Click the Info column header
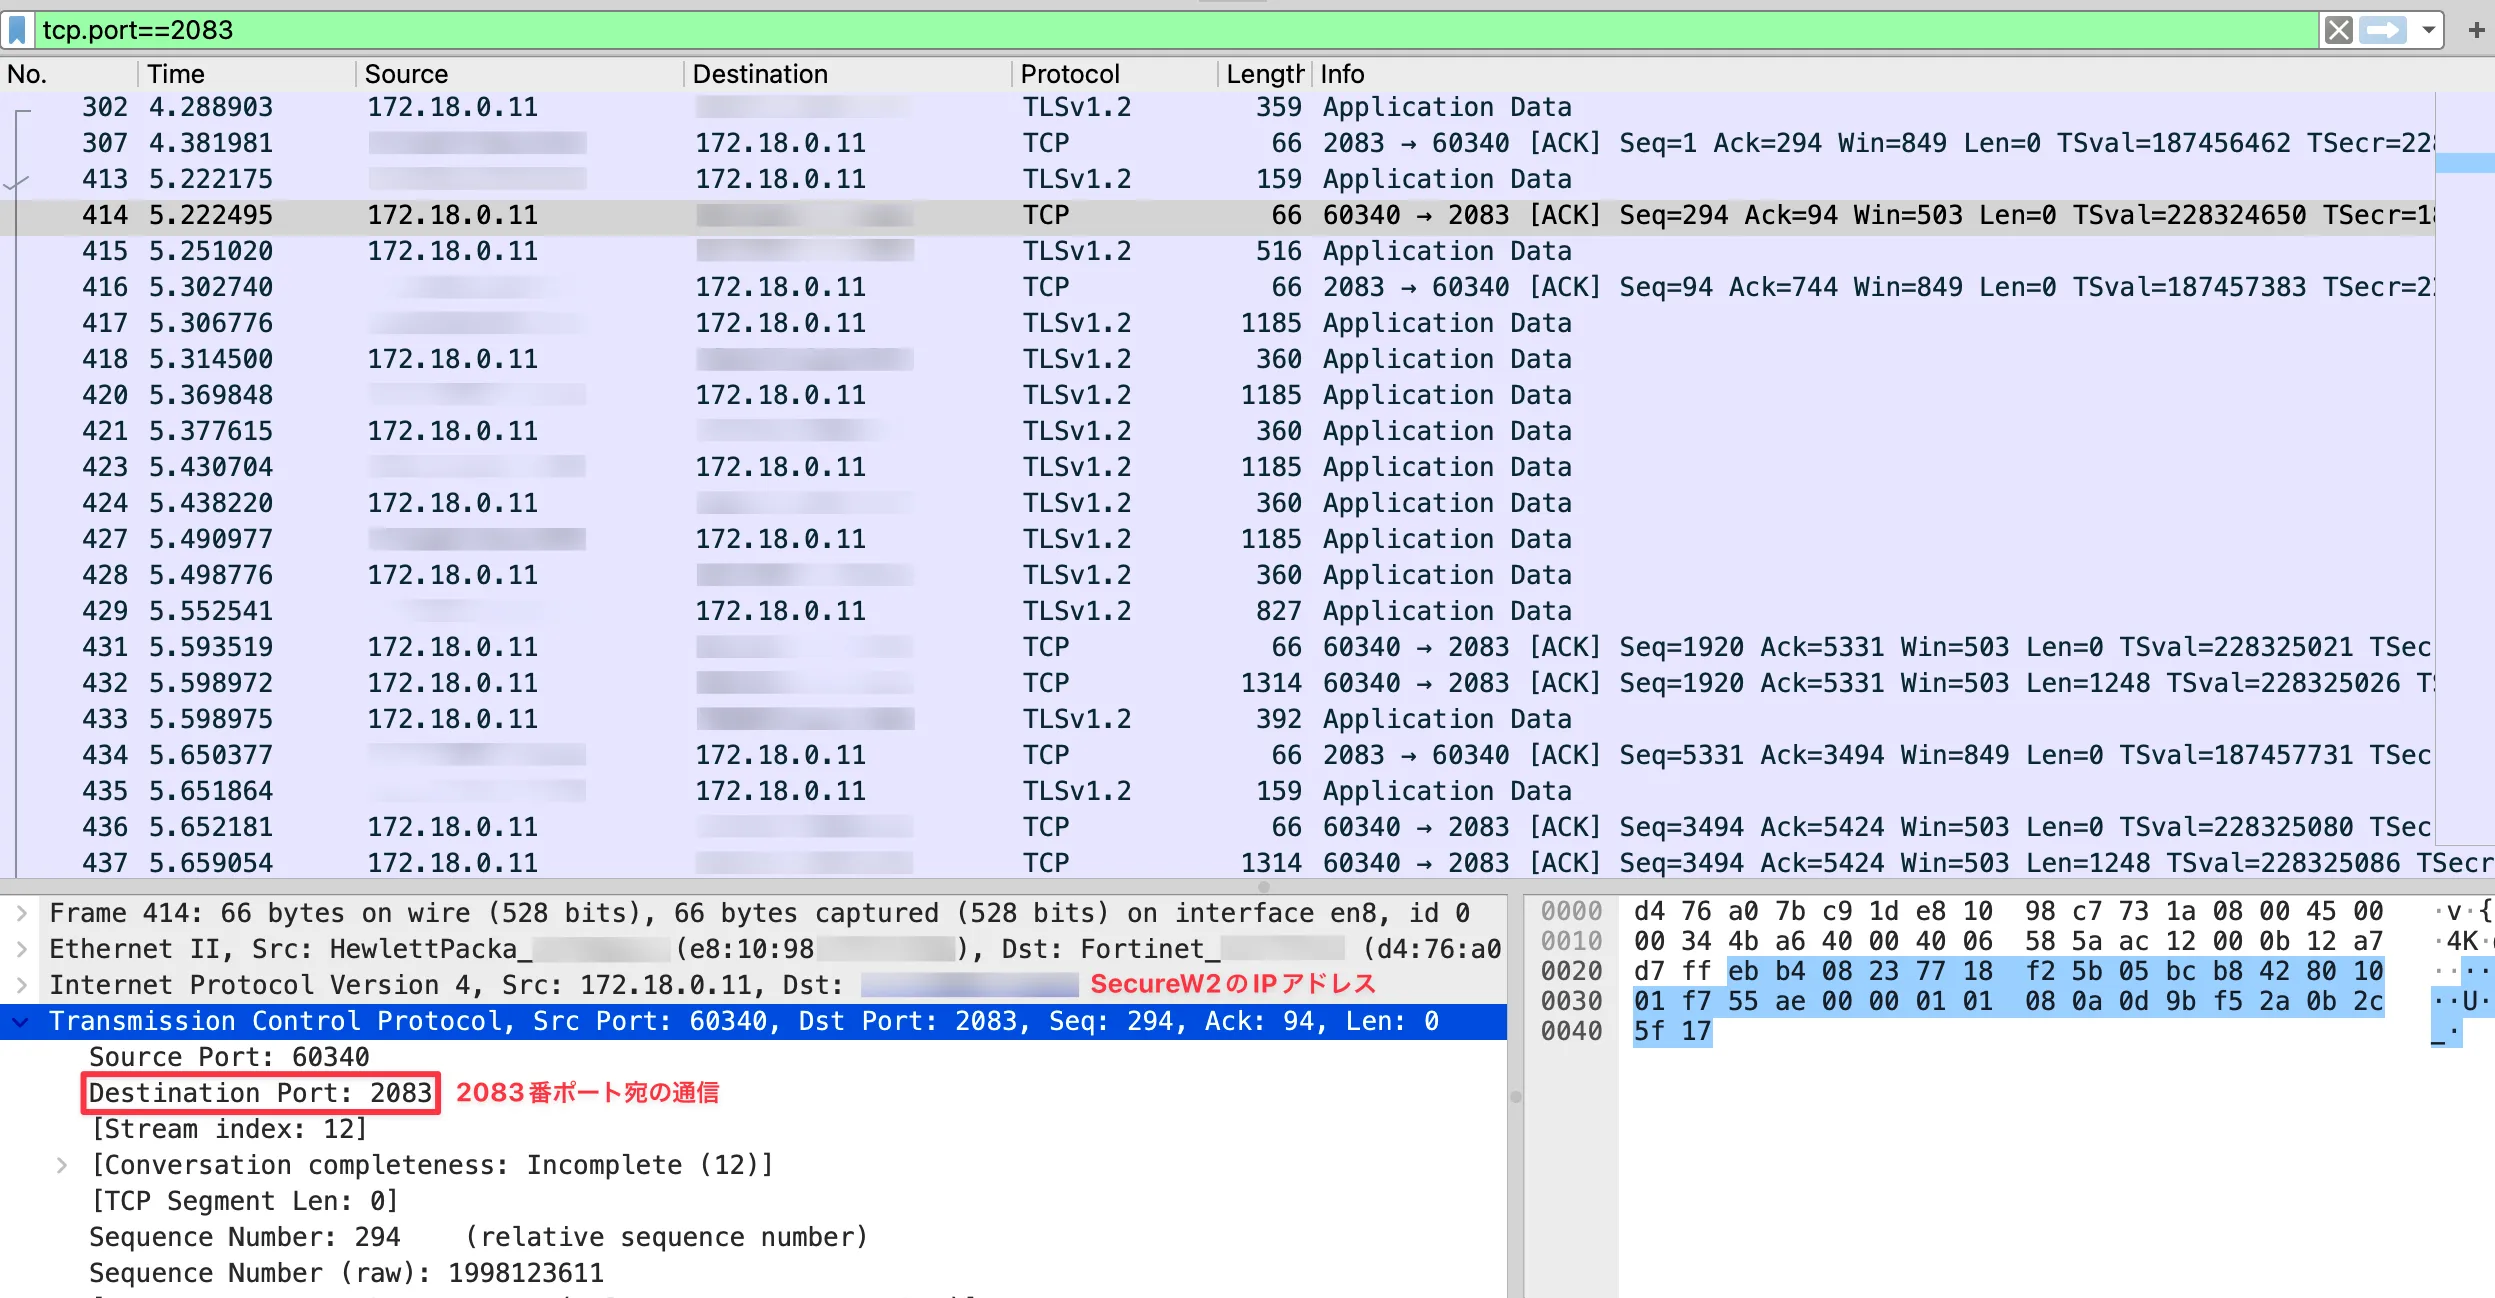Viewport: 2495px width, 1298px height. 1342,74
